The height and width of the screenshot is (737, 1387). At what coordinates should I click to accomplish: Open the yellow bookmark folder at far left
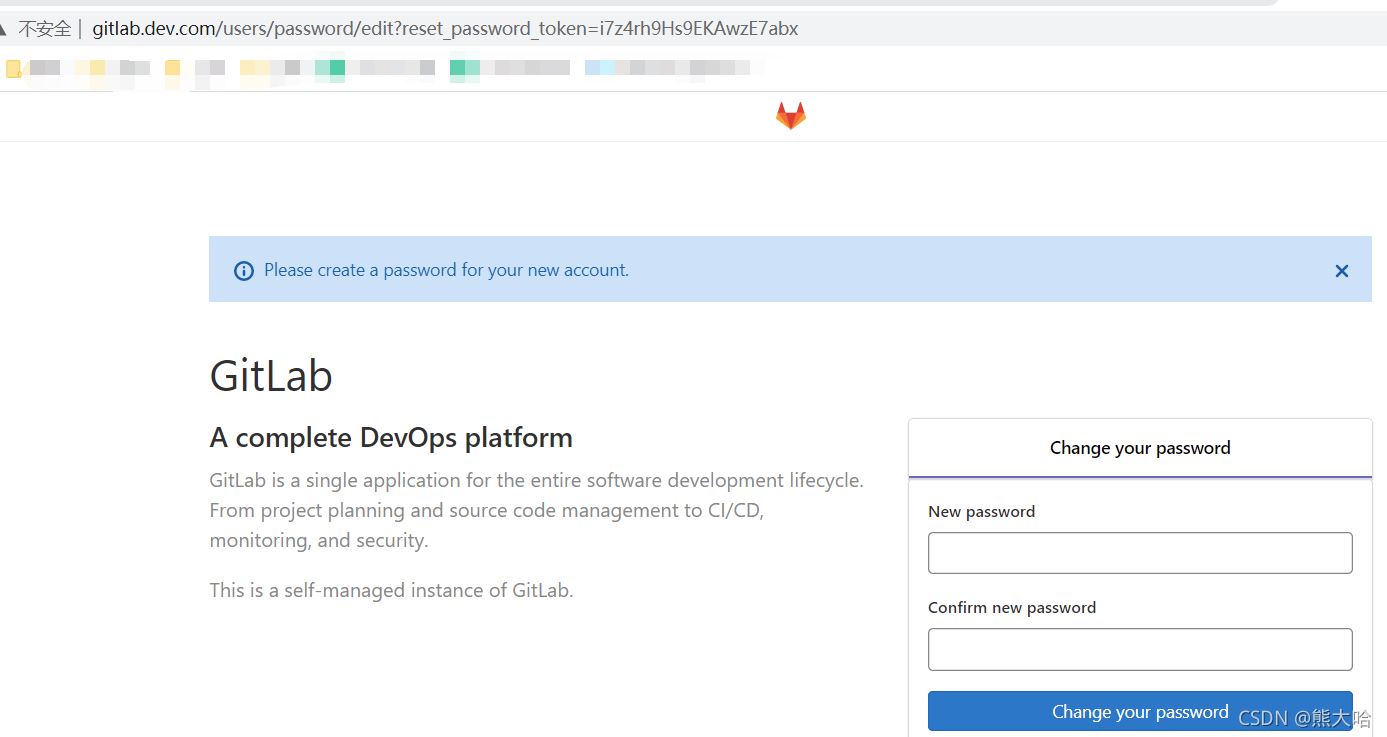13,68
